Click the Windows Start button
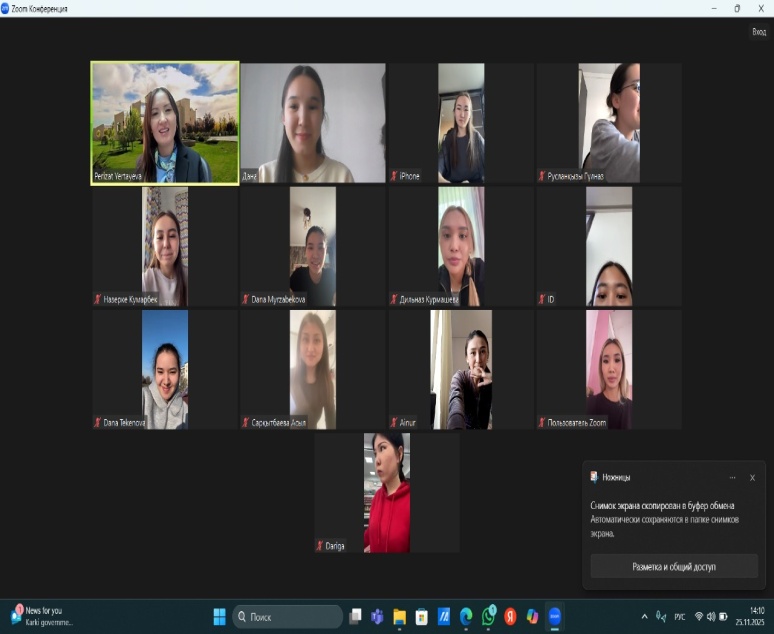This screenshot has width=774, height=634. click(219, 616)
